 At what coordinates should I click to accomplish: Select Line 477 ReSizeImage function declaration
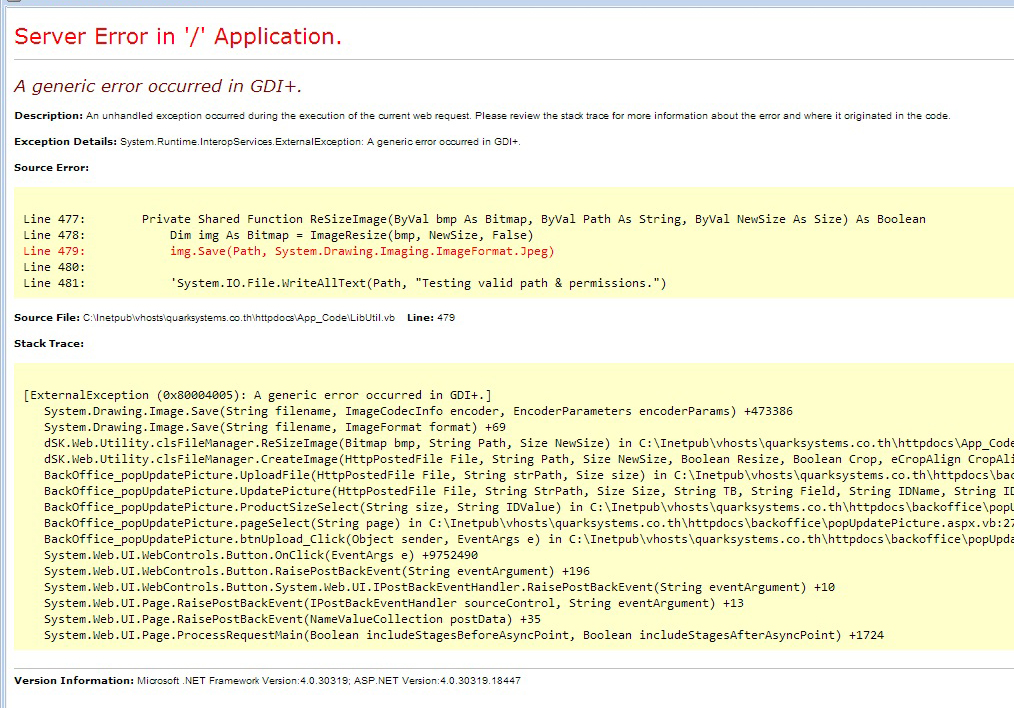pyautogui.click(x=533, y=219)
